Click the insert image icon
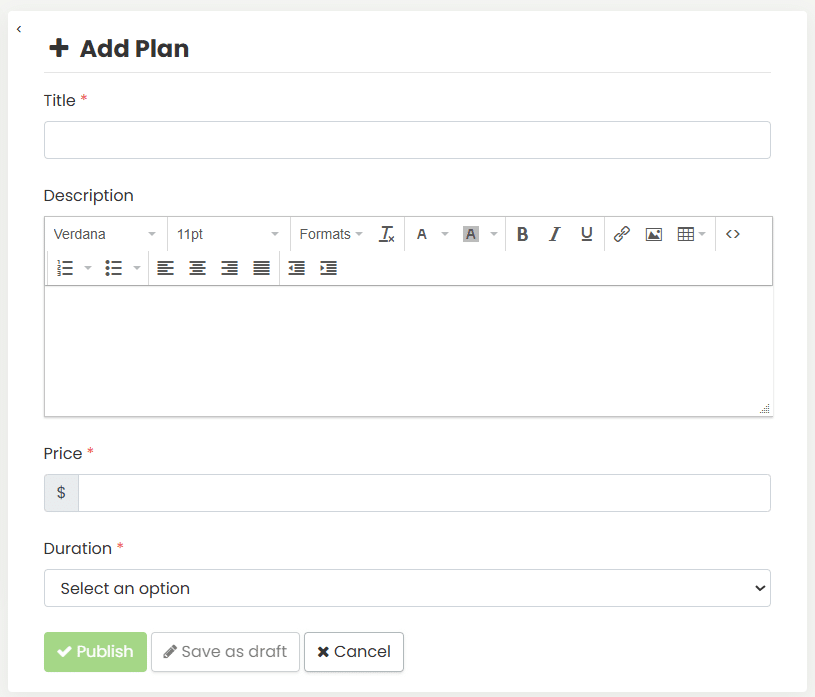Image resolution: width=815 pixels, height=697 pixels. tap(653, 234)
